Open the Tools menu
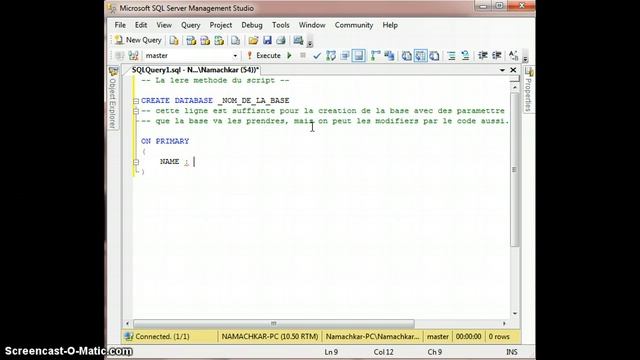640x360 pixels. click(x=281, y=25)
